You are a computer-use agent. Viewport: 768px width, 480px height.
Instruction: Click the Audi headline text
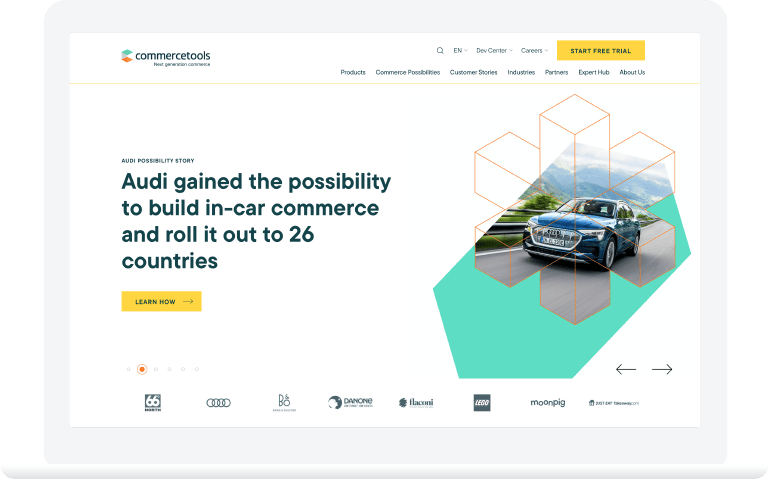pyautogui.click(x=256, y=221)
